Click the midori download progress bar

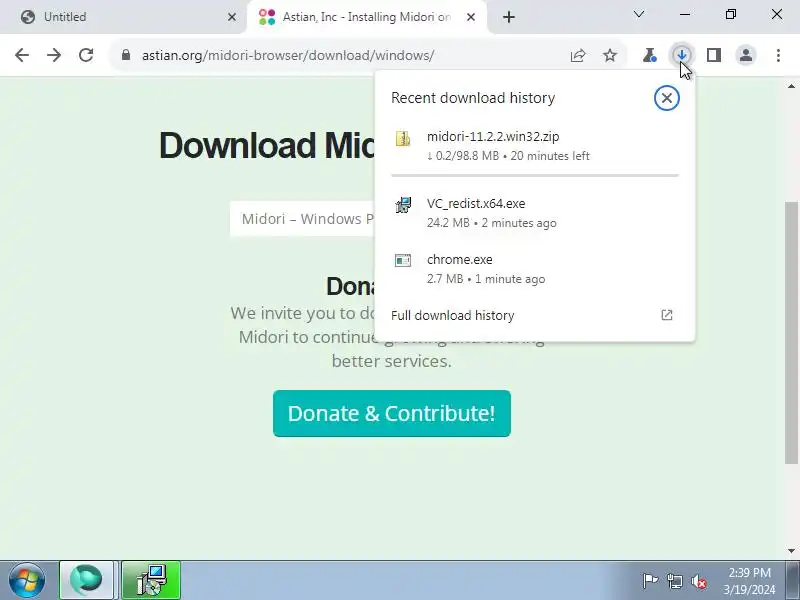pos(535,176)
